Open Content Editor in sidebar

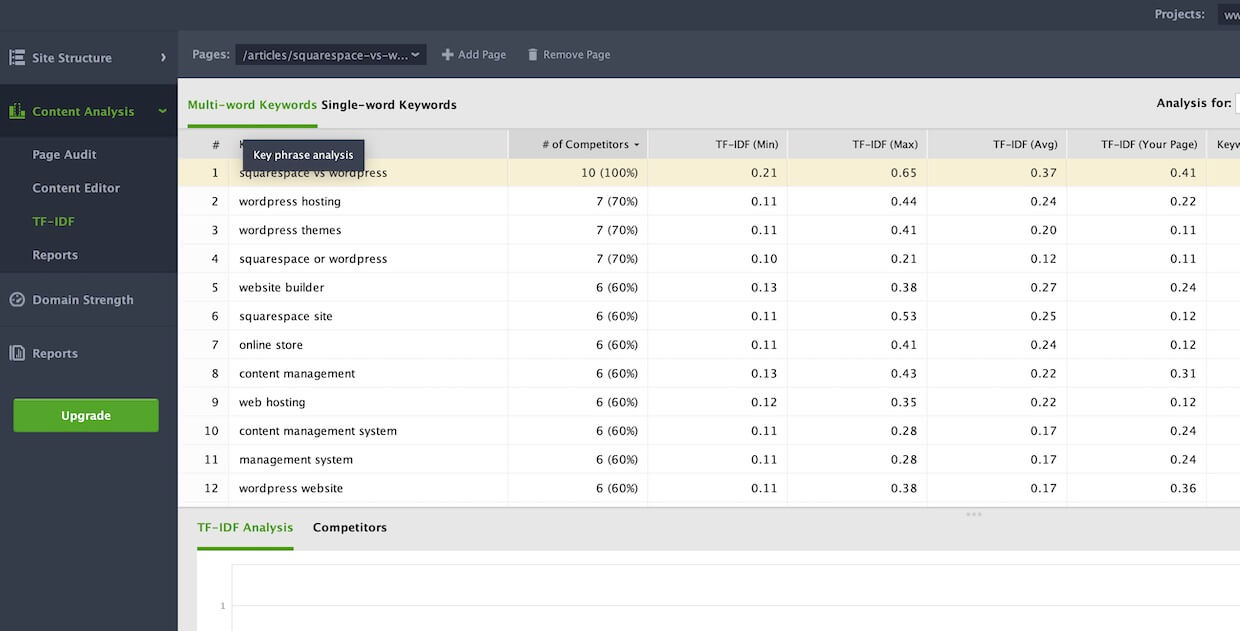click(76, 188)
